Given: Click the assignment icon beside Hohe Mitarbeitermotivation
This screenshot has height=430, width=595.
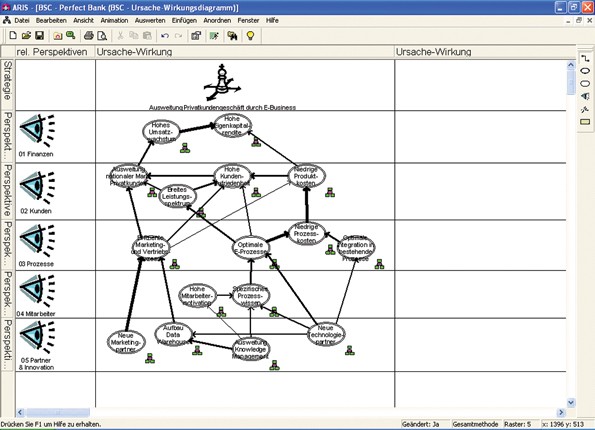Looking at the screenshot, I should (221, 312).
